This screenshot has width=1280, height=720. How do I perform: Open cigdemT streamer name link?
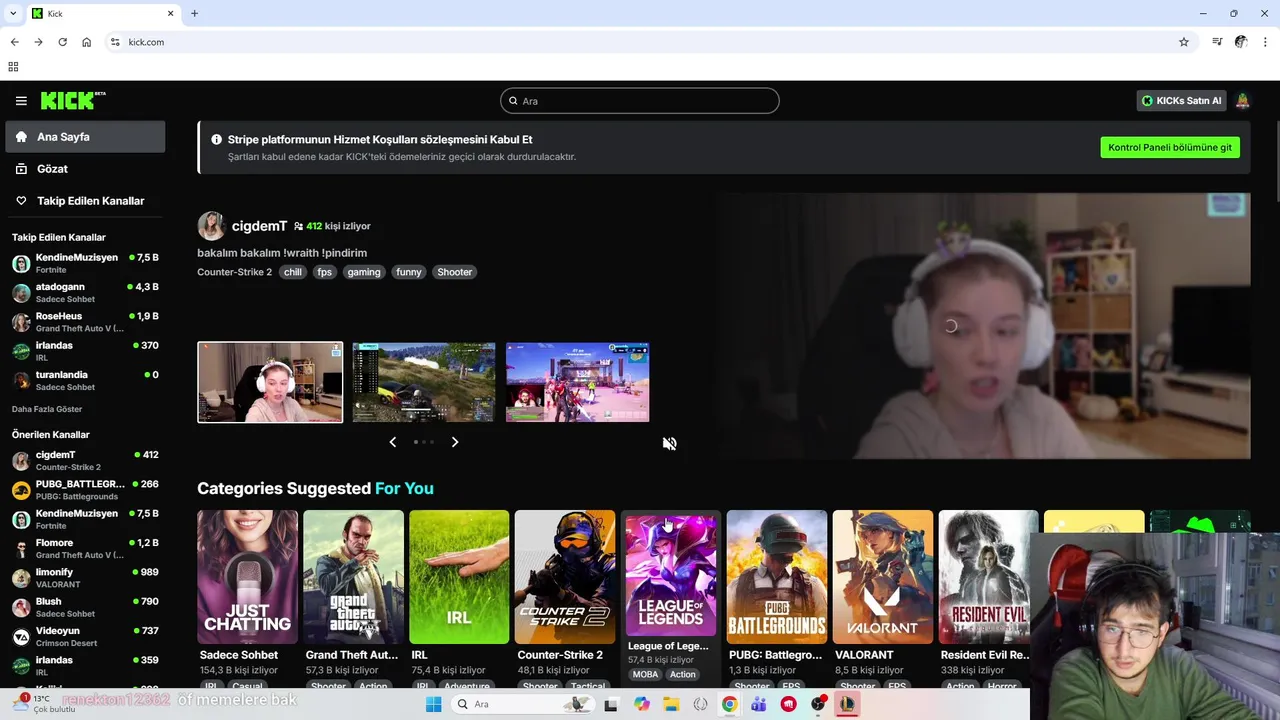(259, 226)
